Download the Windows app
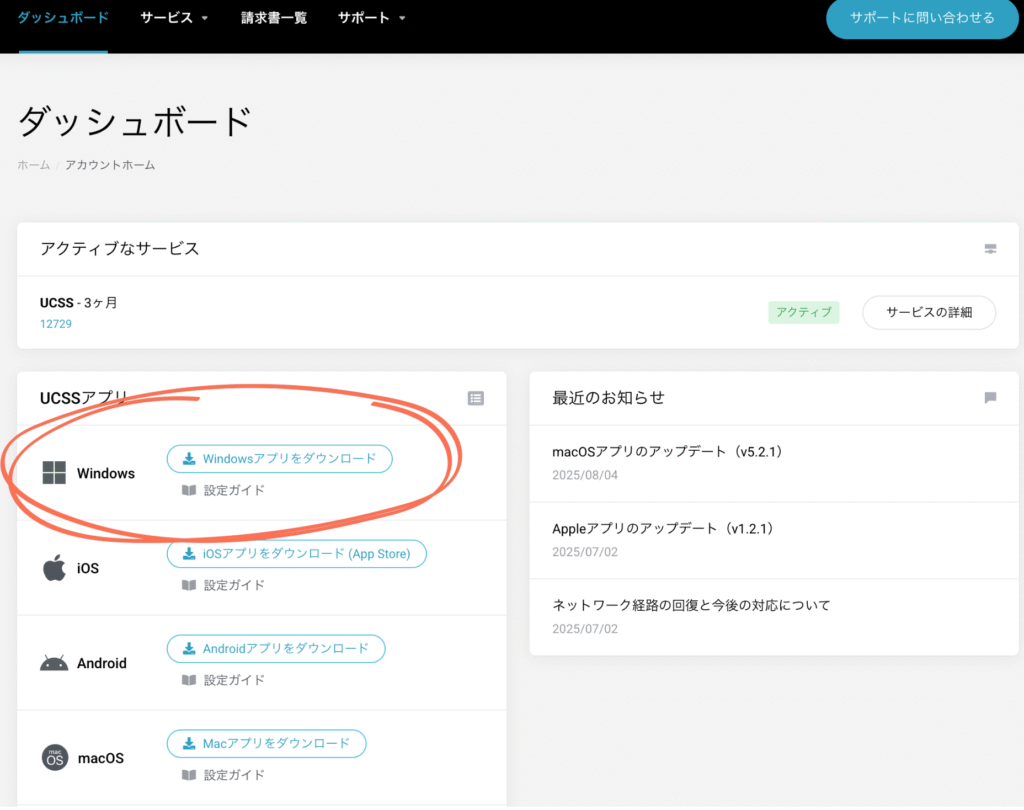This screenshot has width=1024, height=810. (280, 459)
